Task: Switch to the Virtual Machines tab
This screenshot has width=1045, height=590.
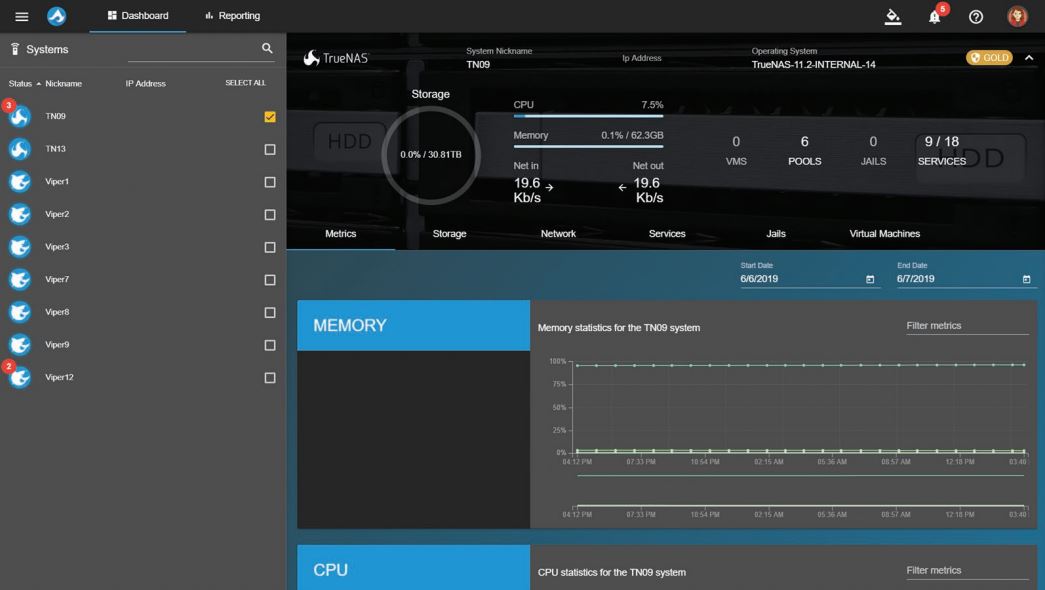Action: coord(884,234)
